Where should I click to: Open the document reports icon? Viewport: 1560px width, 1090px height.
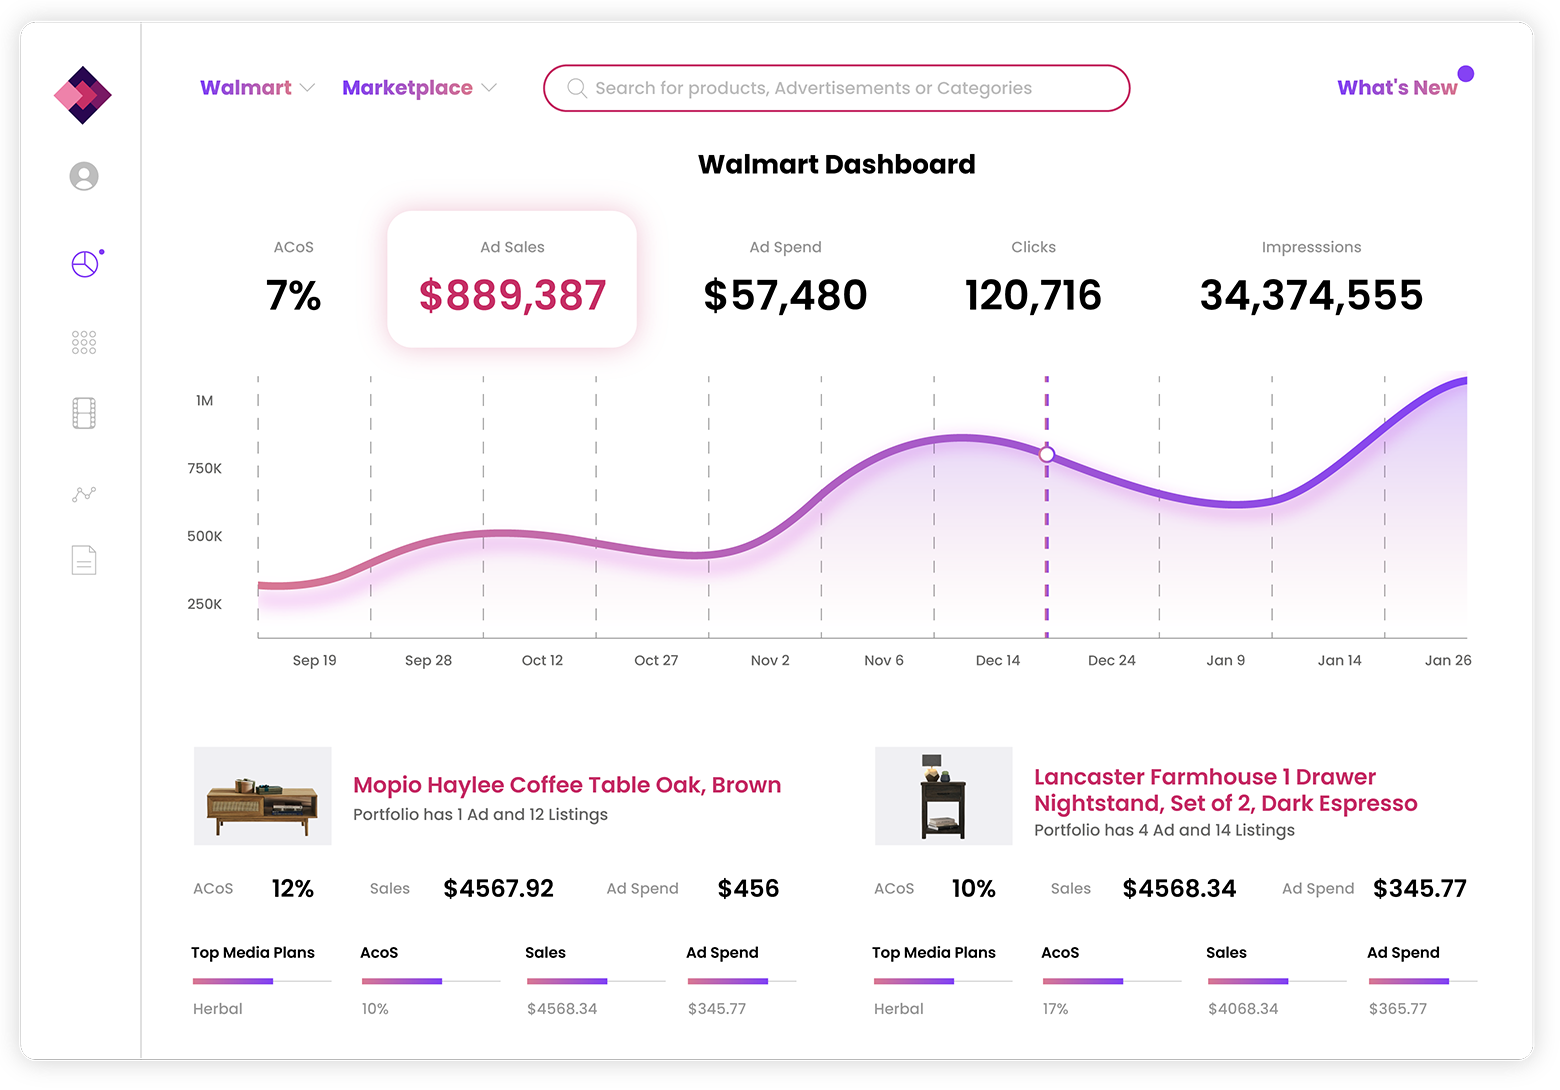(84, 560)
